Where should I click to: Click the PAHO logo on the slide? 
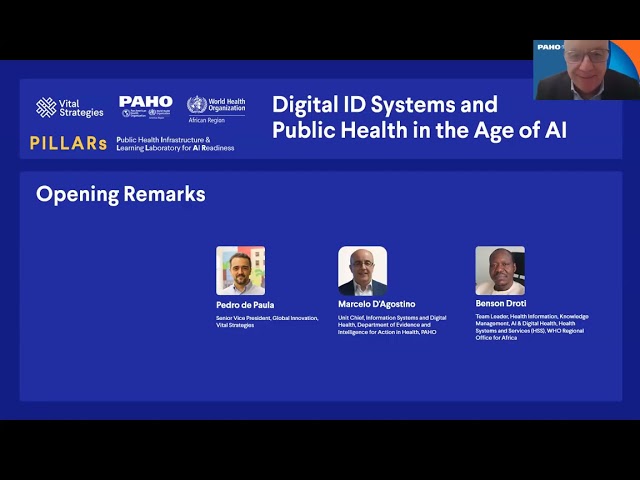click(x=146, y=107)
